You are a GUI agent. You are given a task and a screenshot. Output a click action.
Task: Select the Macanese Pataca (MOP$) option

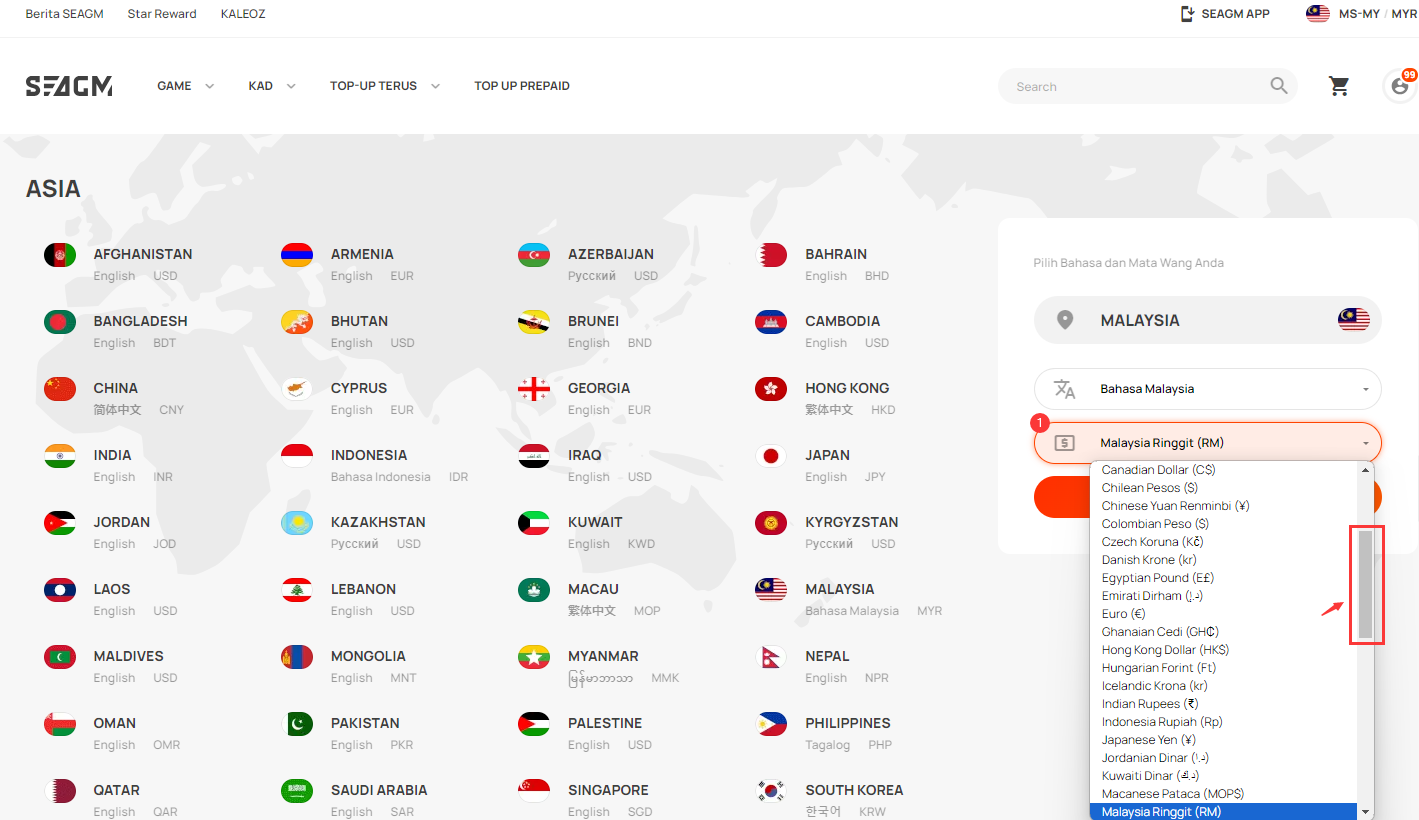(1223, 794)
